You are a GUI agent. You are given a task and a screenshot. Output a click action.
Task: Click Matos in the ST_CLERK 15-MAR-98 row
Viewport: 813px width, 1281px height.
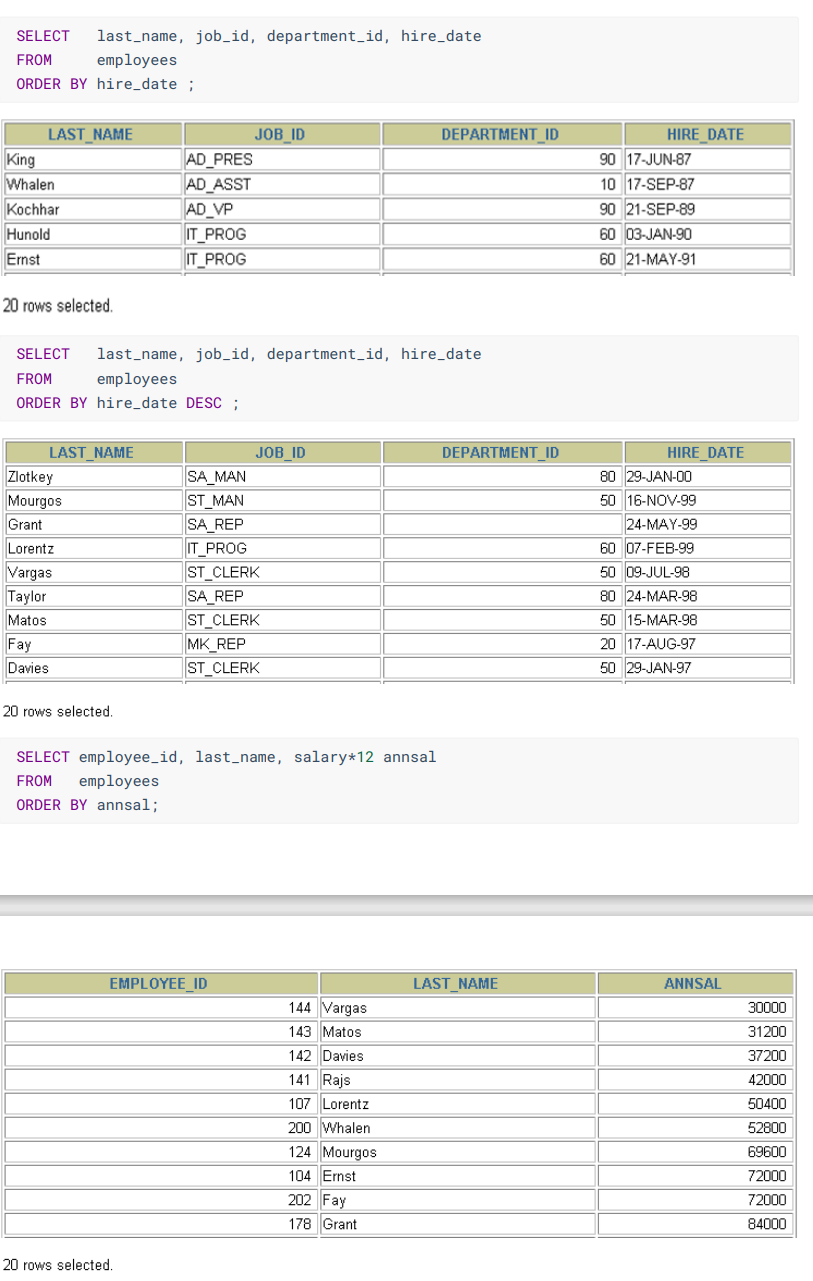[x=93, y=621]
